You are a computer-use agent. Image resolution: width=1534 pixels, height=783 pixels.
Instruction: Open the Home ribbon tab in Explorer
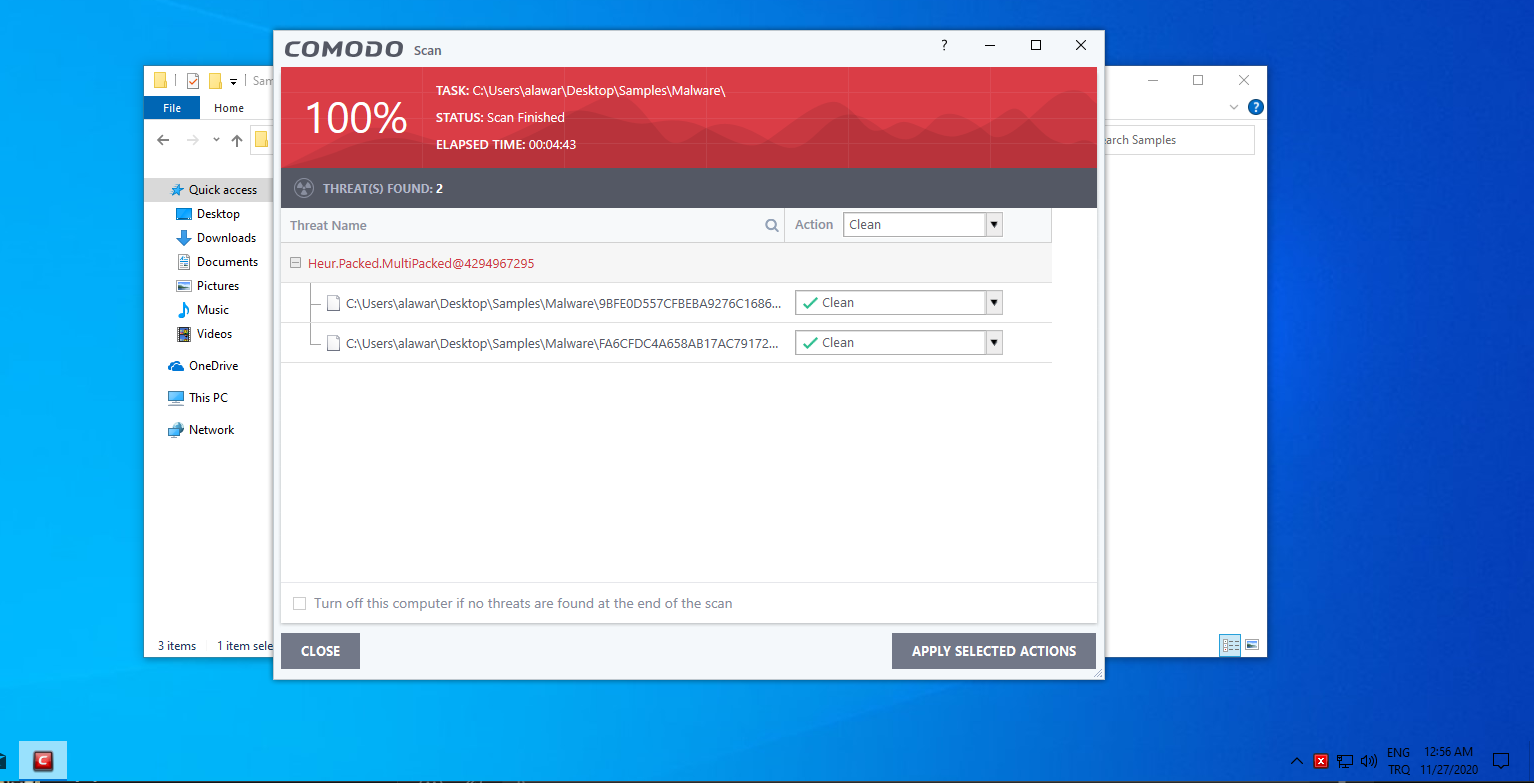pos(229,108)
